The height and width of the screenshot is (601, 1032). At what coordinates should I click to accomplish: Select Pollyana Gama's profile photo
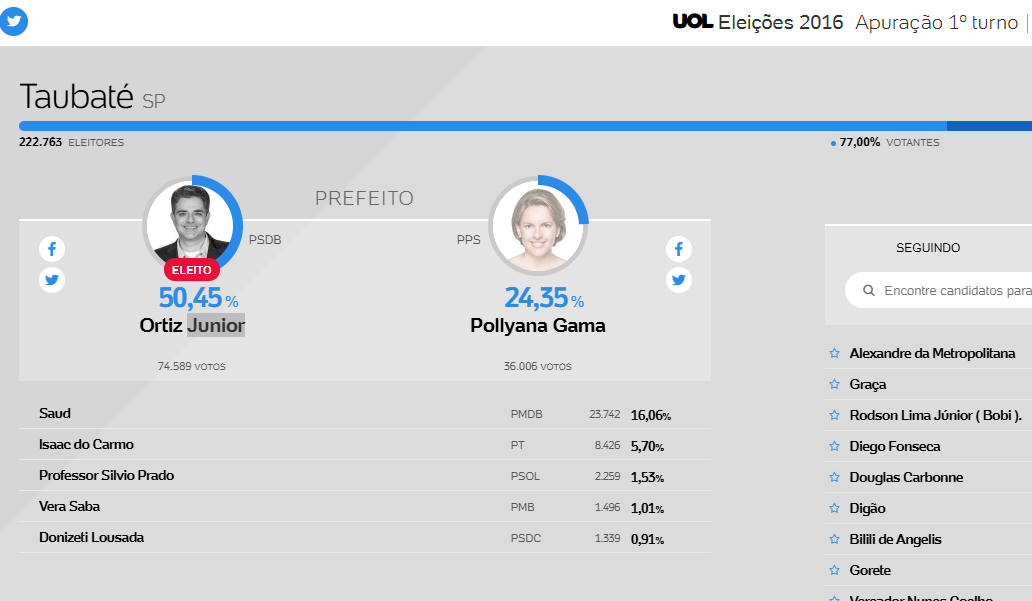[x=537, y=225]
